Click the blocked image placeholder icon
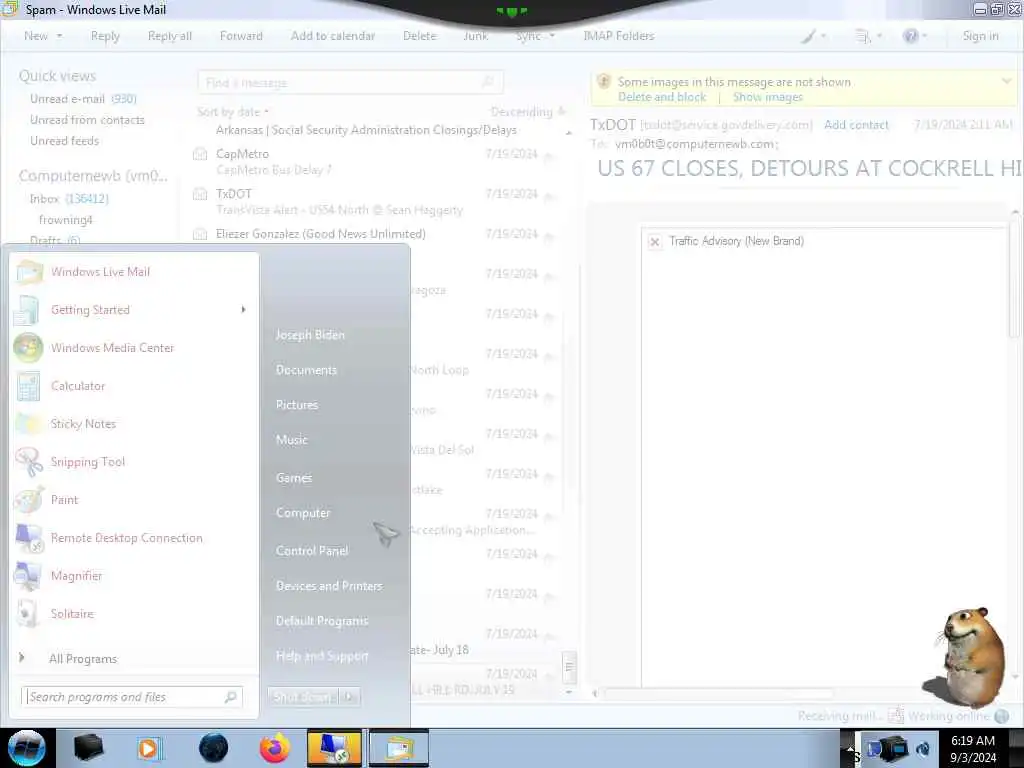The height and width of the screenshot is (768, 1024). pyautogui.click(x=655, y=242)
